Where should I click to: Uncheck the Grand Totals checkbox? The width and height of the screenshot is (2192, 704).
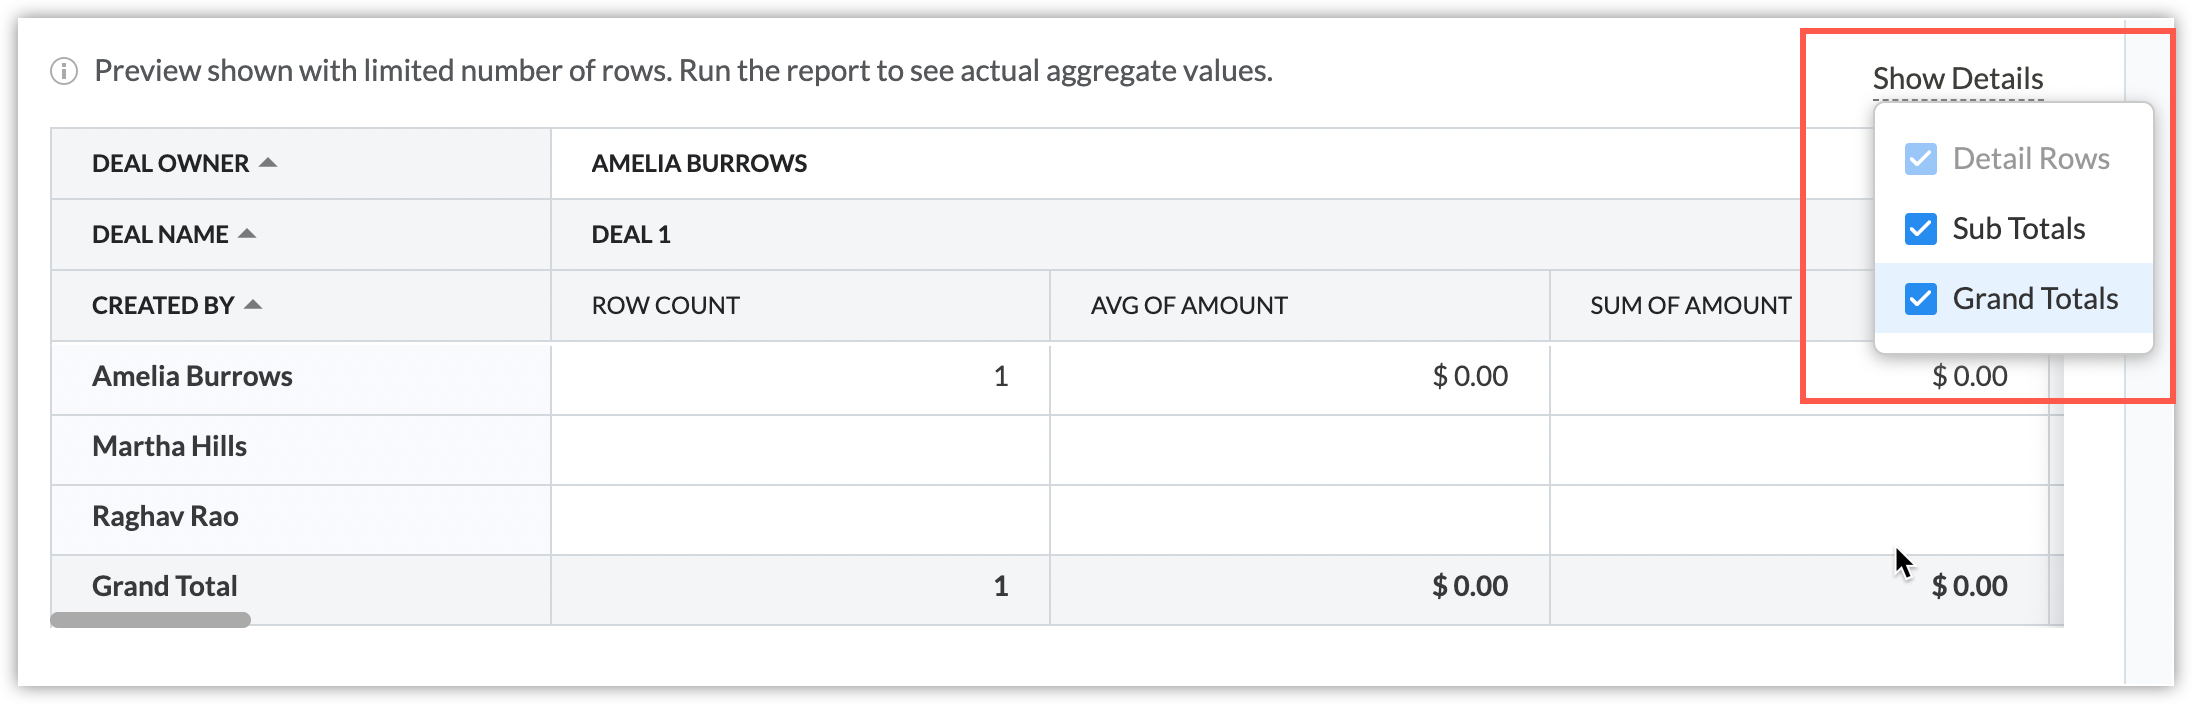(x=1920, y=299)
